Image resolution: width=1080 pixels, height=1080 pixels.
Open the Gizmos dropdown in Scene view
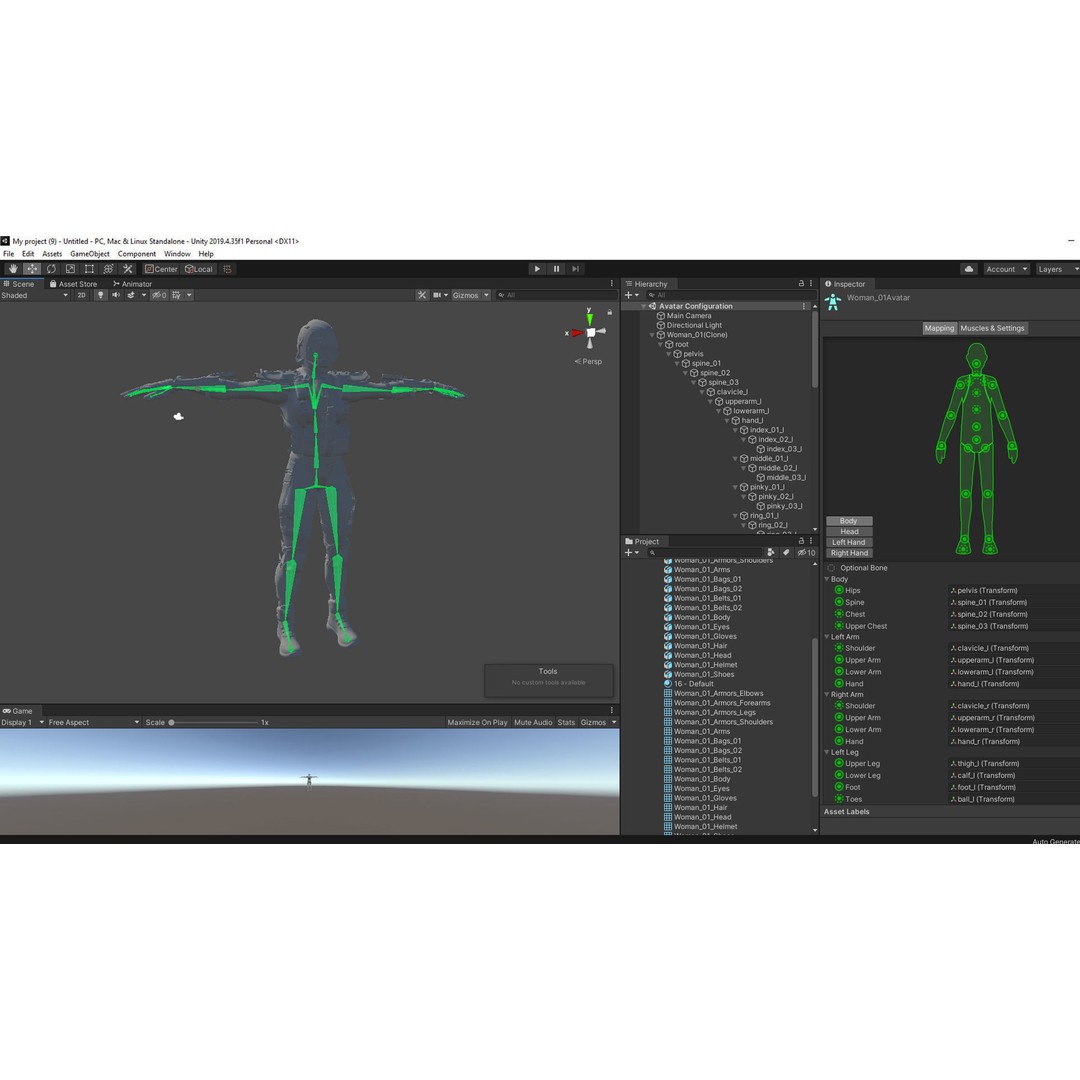[x=470, y=295]
